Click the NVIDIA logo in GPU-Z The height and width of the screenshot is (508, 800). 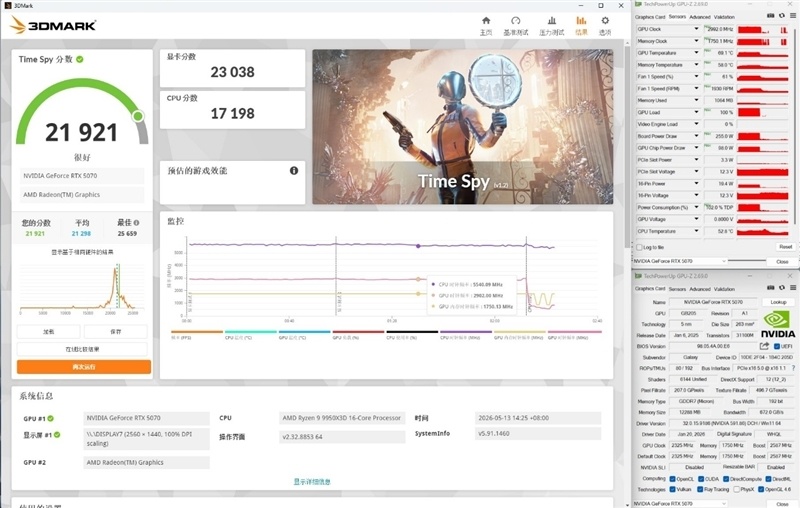778,325
